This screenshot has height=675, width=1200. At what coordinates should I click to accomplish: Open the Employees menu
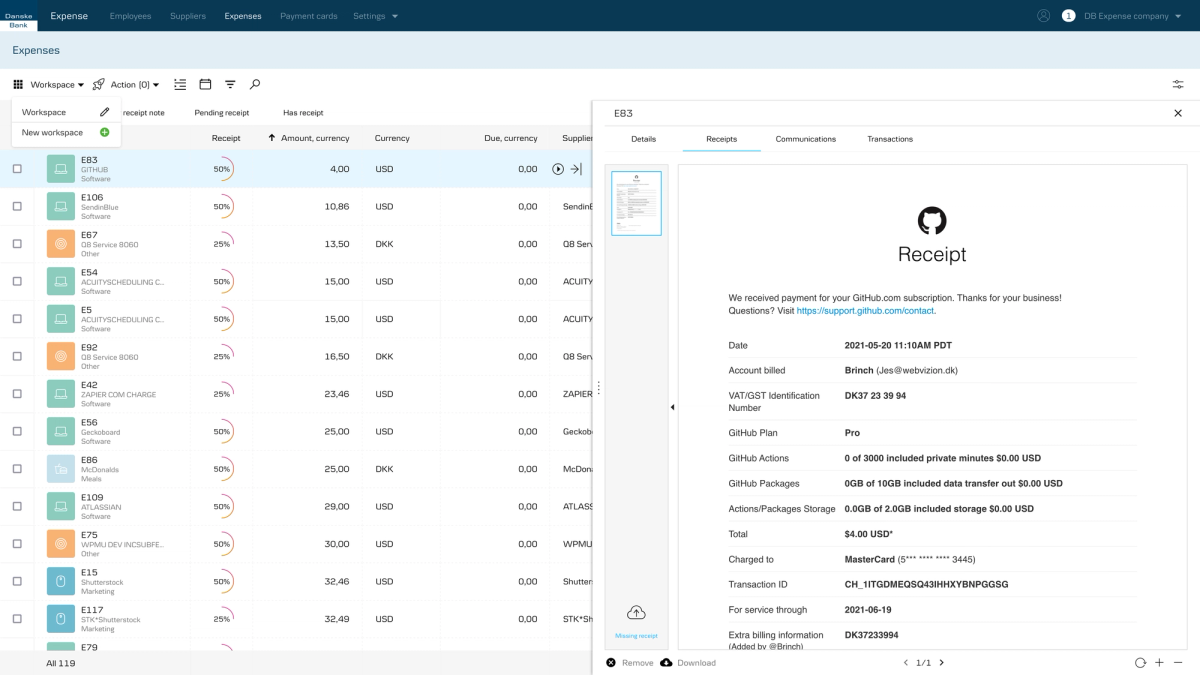coord(130,16)
